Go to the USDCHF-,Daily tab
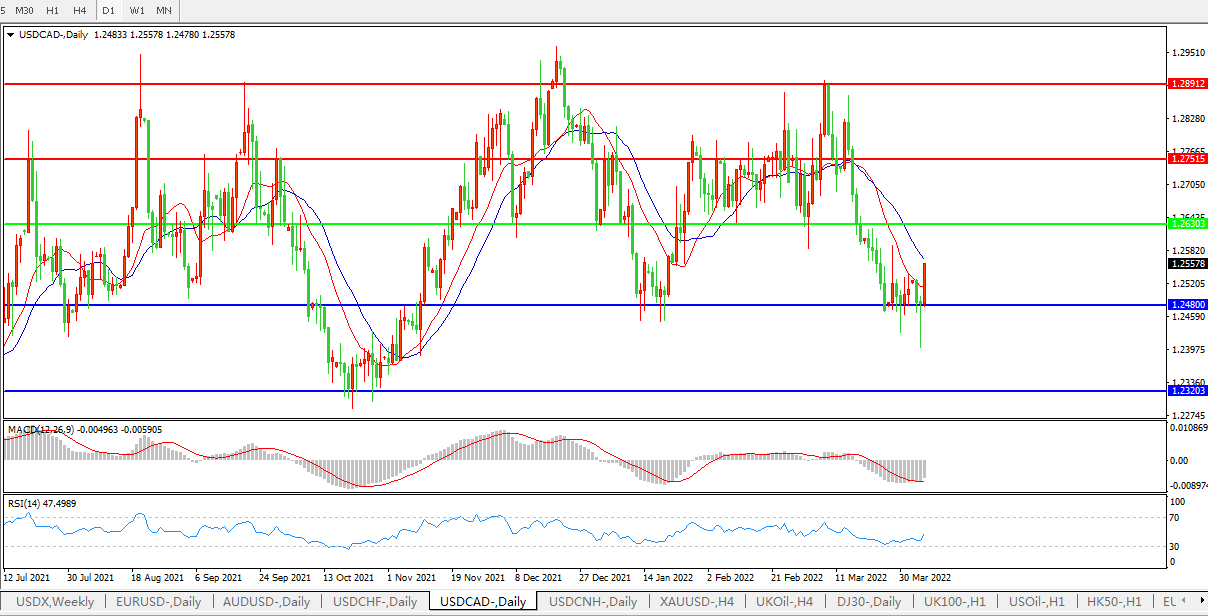1208x616 pixels. [x=374, y=601]
